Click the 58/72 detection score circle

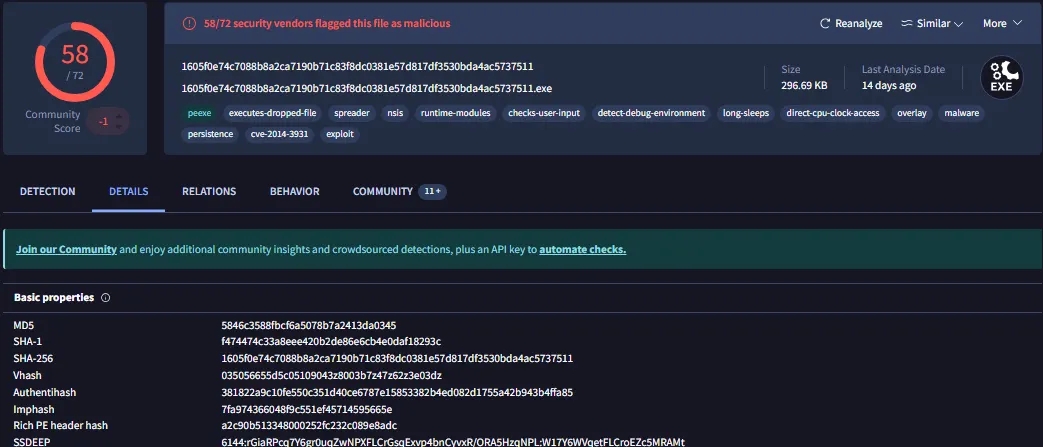(75, 60)
